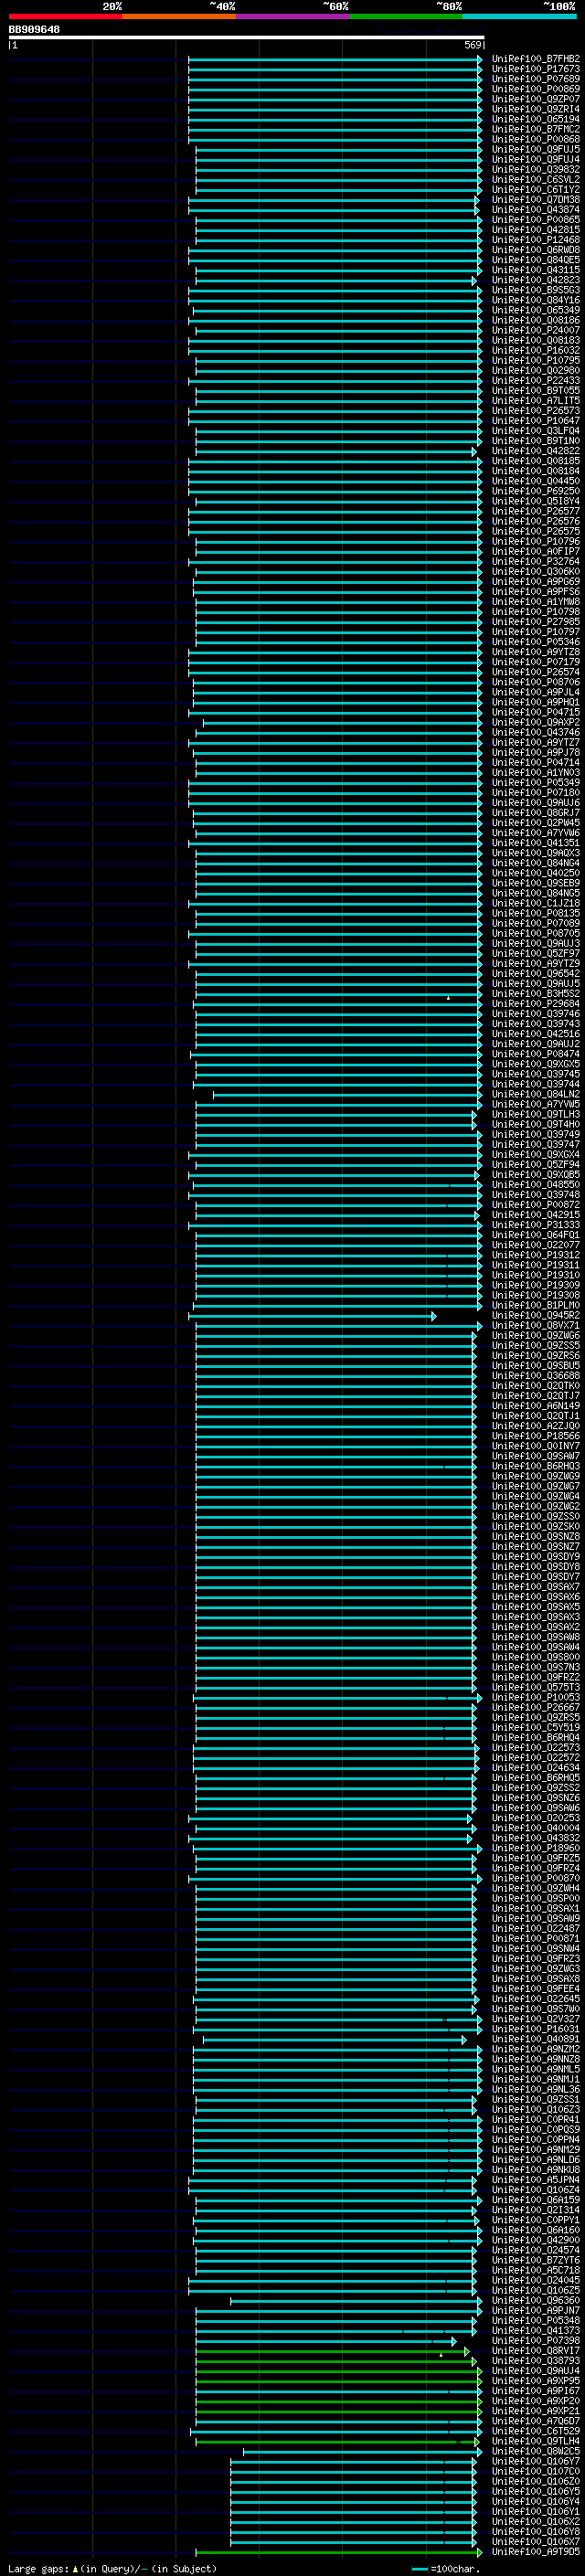The width and height of the screenshot is (585, 2576).
Task: Select hit UniRef100_Q6RWD8
Action: coord(536,250)
